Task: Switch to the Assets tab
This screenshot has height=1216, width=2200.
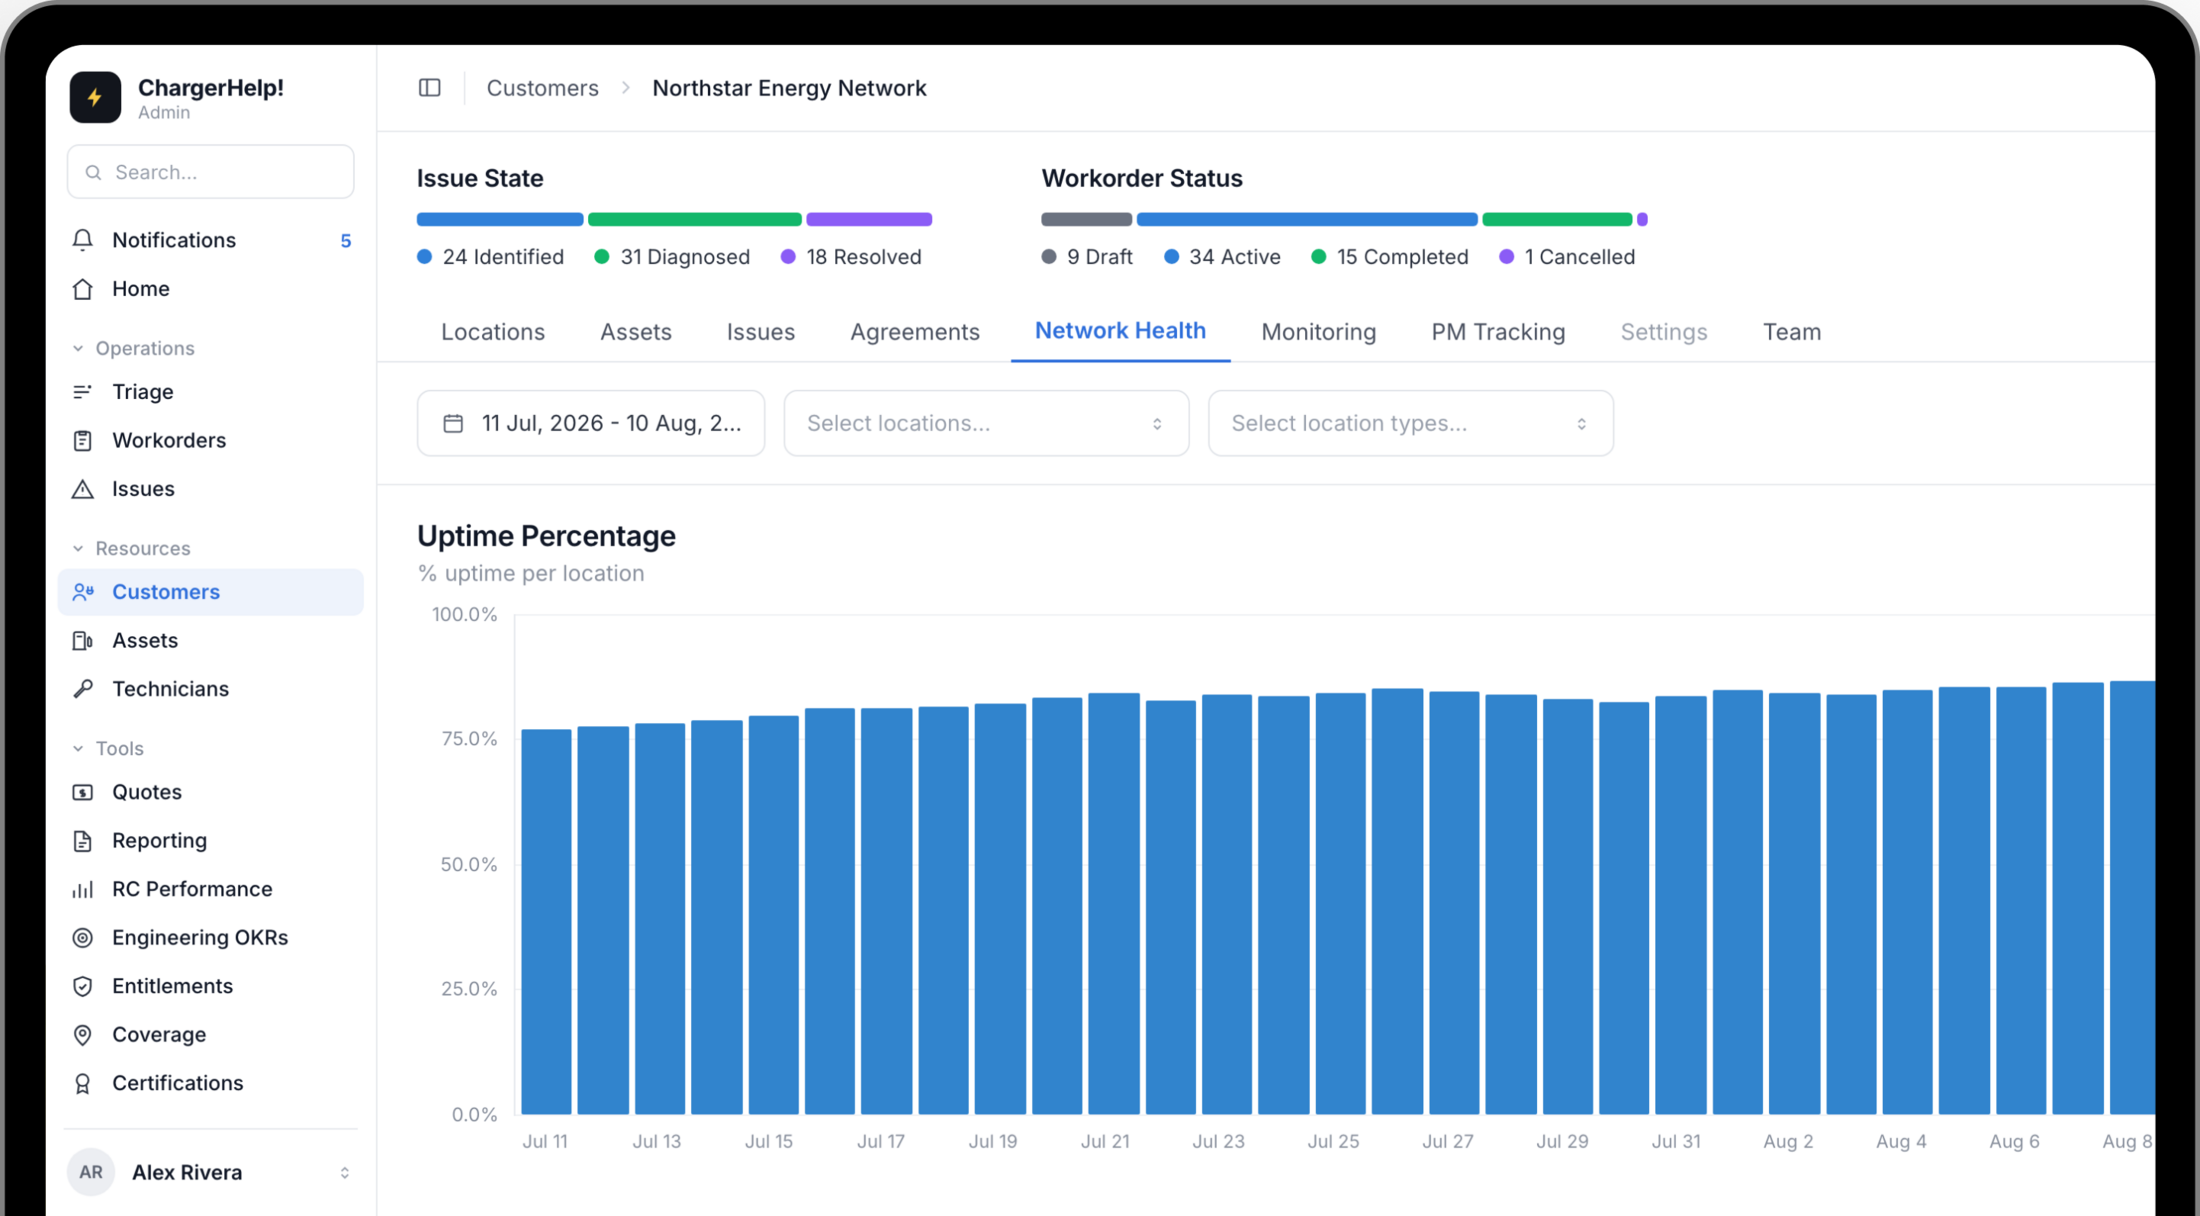Action: pos(636,332)
